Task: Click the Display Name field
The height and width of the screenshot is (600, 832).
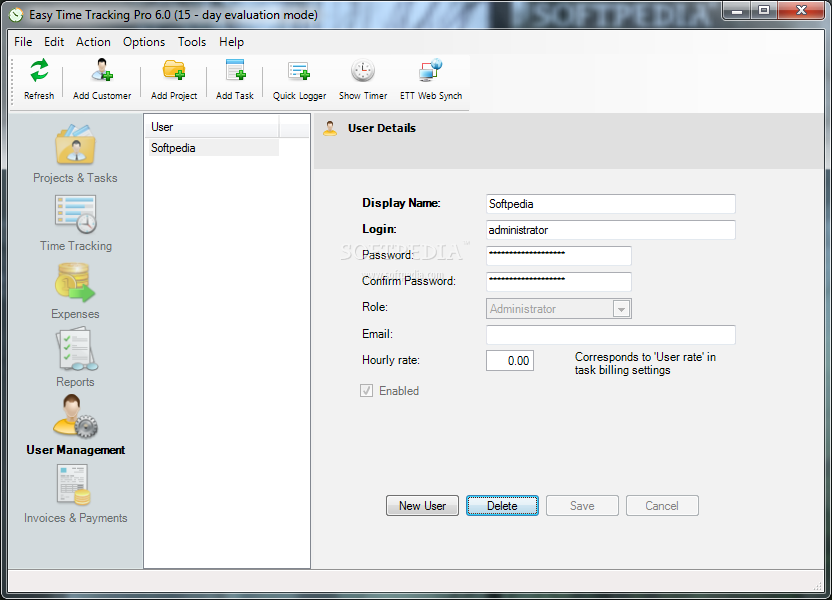Action: click(x=611, y=204)
